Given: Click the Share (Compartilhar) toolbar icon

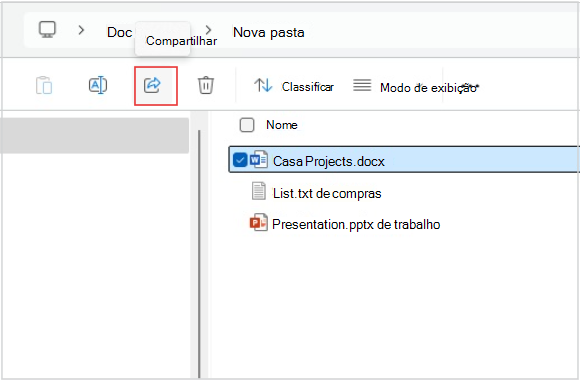Looking at the screenshot, I should click(x=152, y=85).
